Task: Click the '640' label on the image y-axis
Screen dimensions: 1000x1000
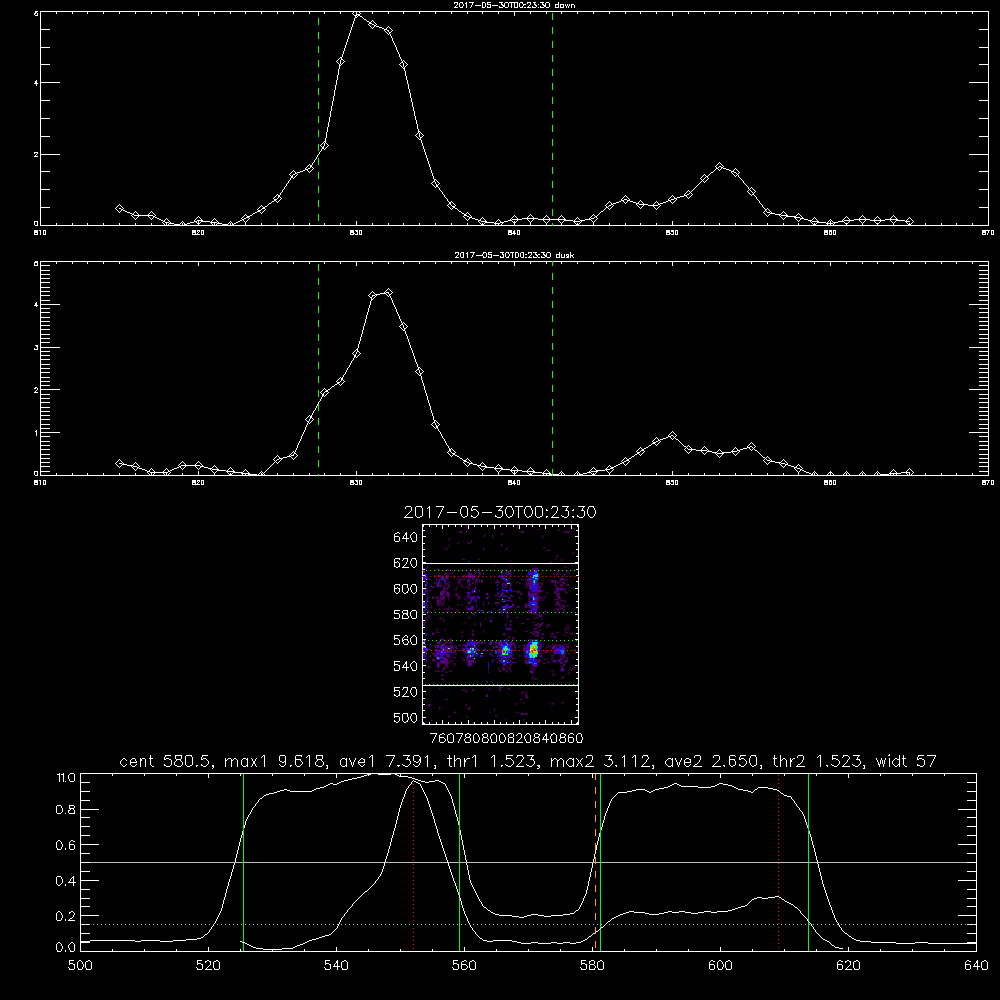Action: click(406, 538)
